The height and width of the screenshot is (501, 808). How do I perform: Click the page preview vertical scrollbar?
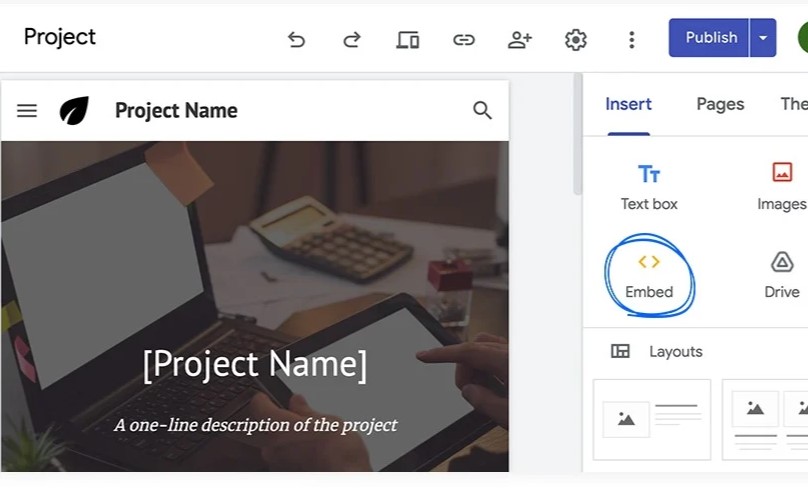[577, 135]
